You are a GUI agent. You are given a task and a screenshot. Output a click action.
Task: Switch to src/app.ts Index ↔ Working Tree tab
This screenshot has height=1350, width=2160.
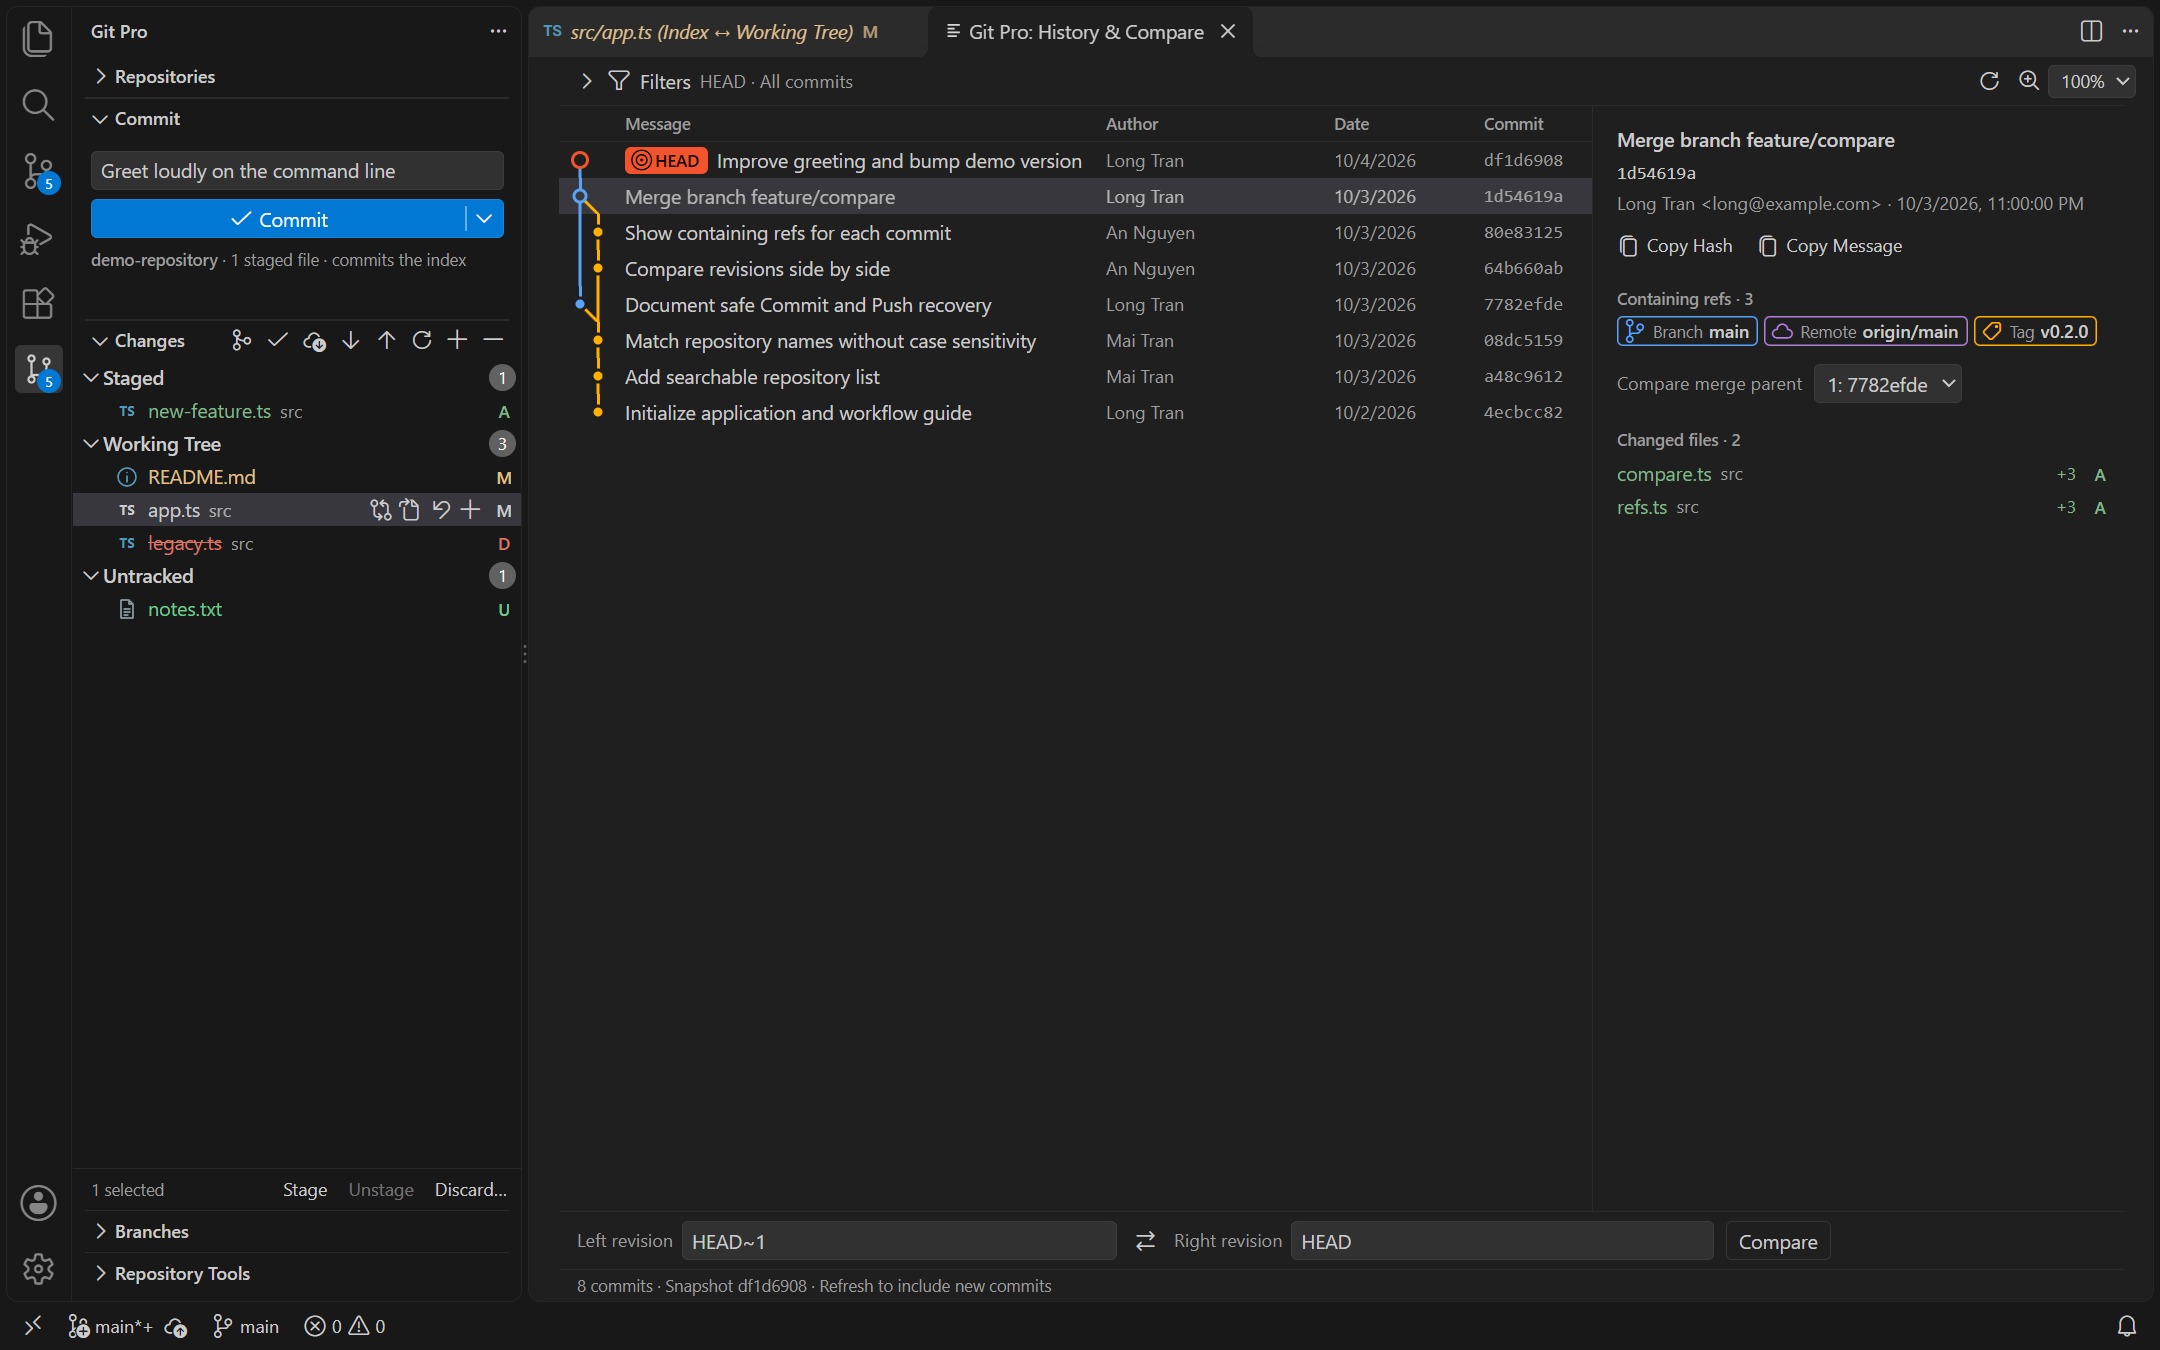click(x=726, y=32)
